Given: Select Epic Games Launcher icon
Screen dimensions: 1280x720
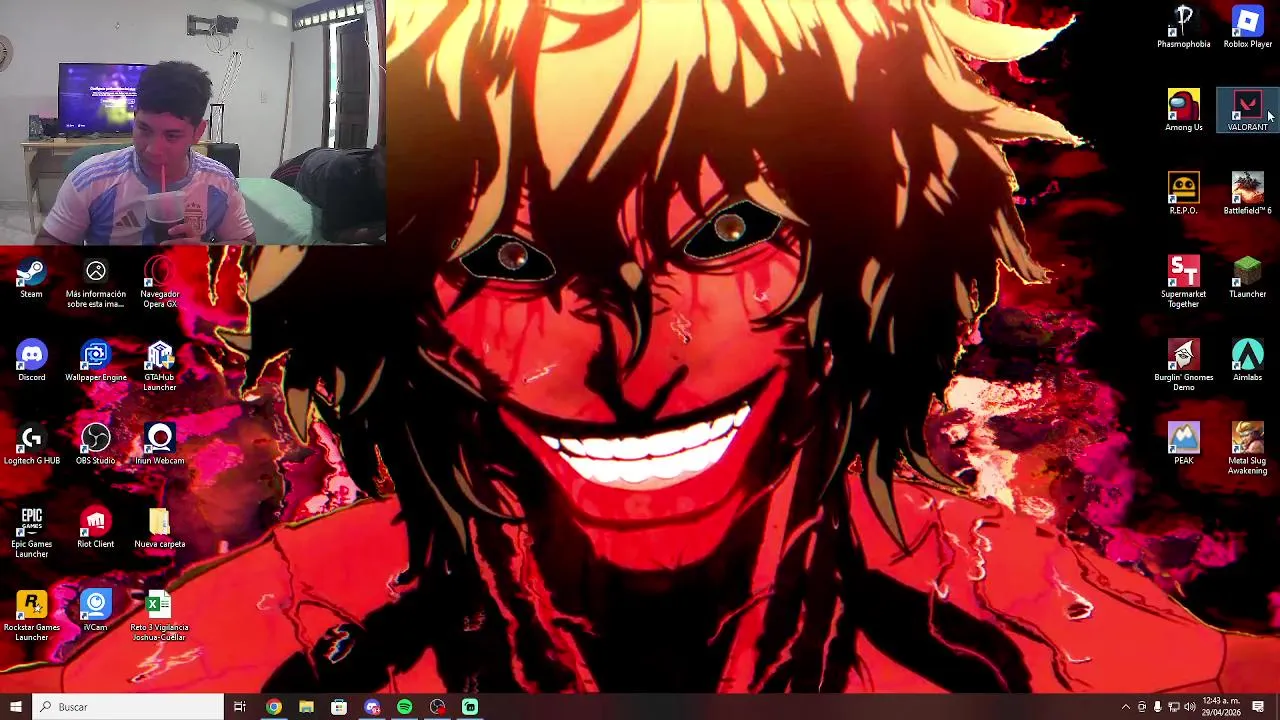Looking at the screenshot, I should click(31, 532).
